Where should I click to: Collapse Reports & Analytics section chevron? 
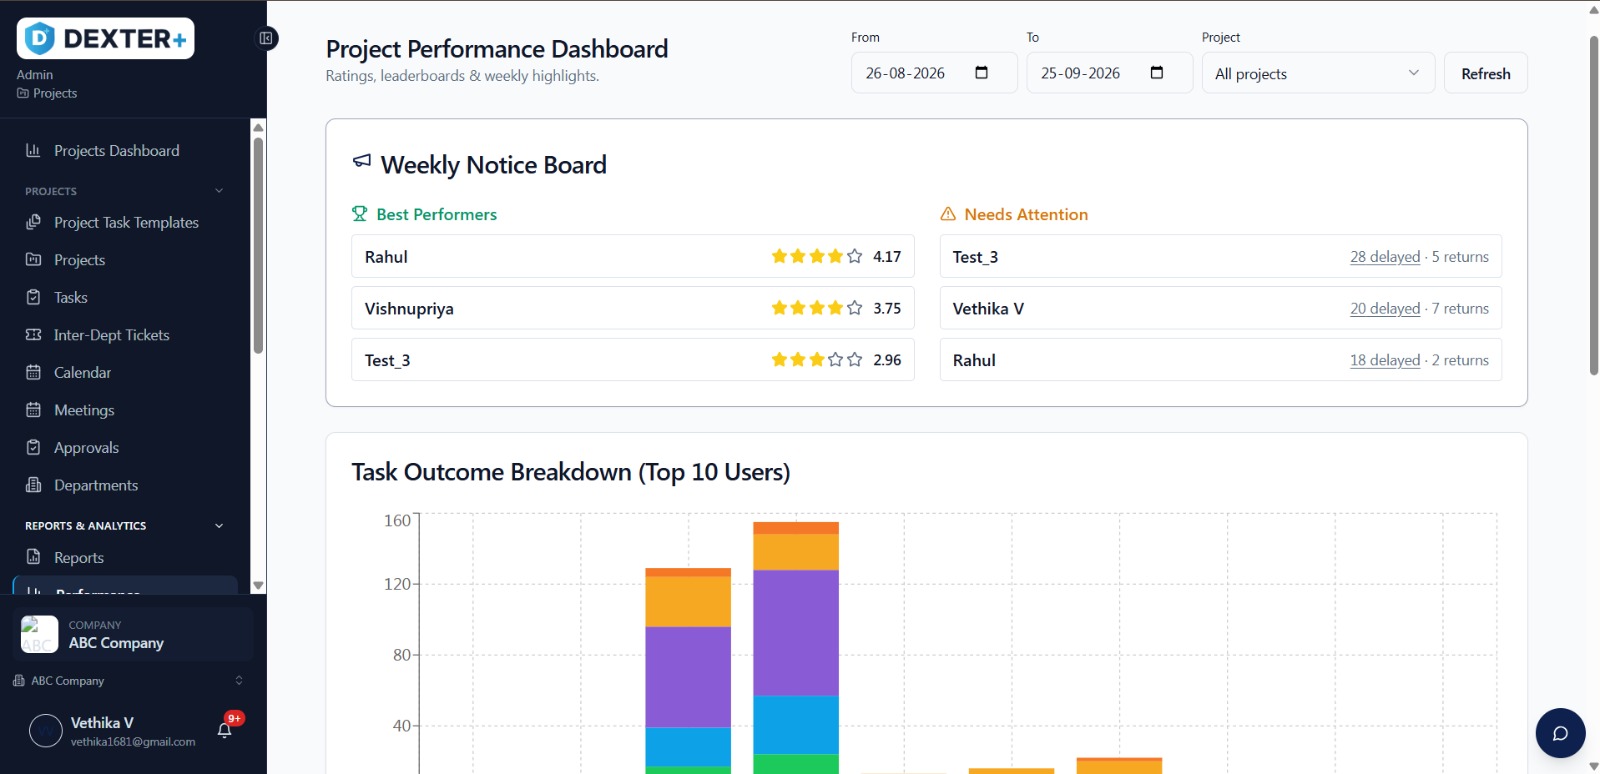click(219, 526)
